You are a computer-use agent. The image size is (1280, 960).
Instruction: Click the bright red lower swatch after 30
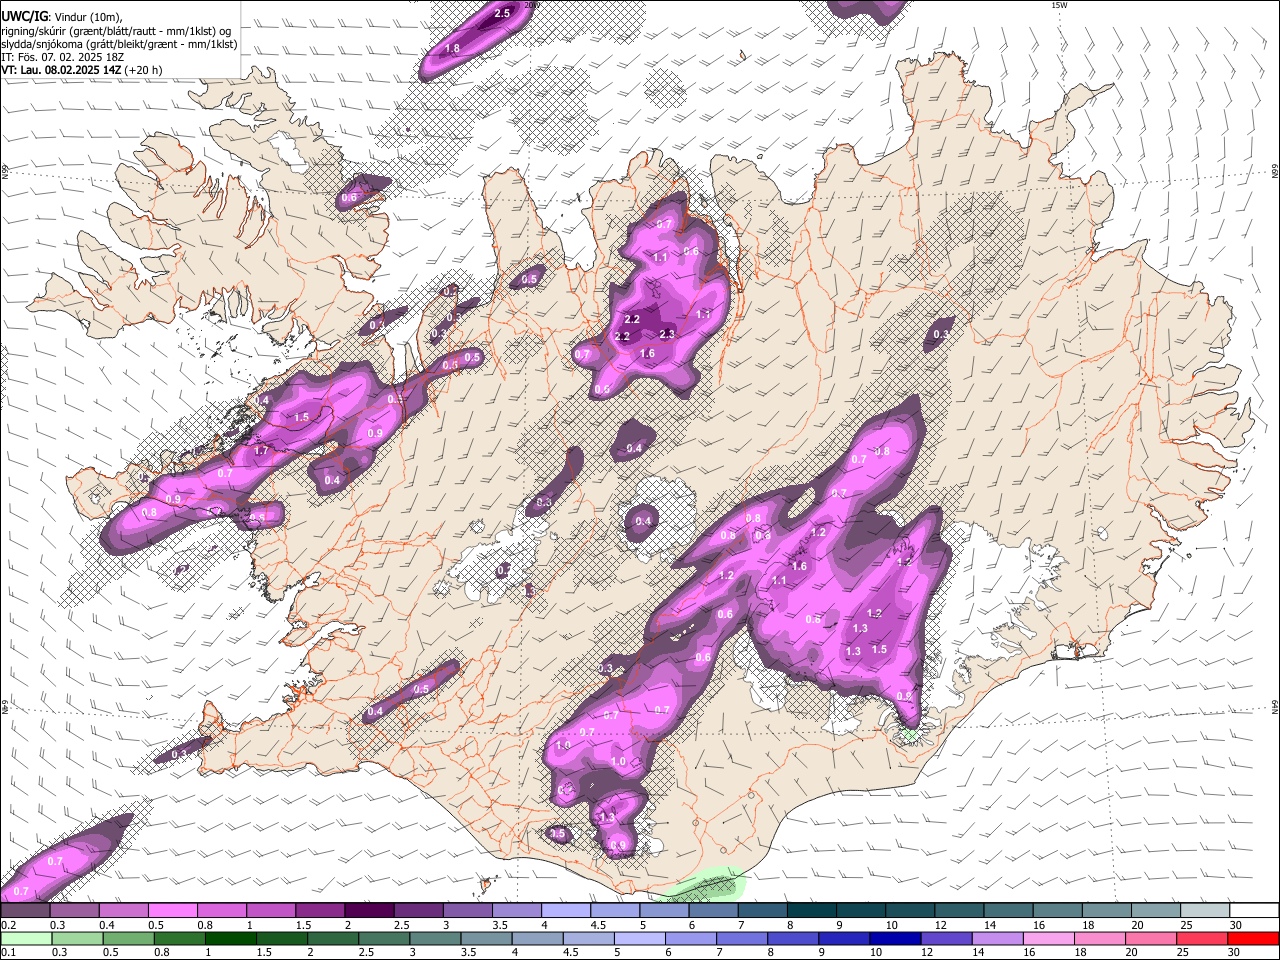click(1254, 938)
